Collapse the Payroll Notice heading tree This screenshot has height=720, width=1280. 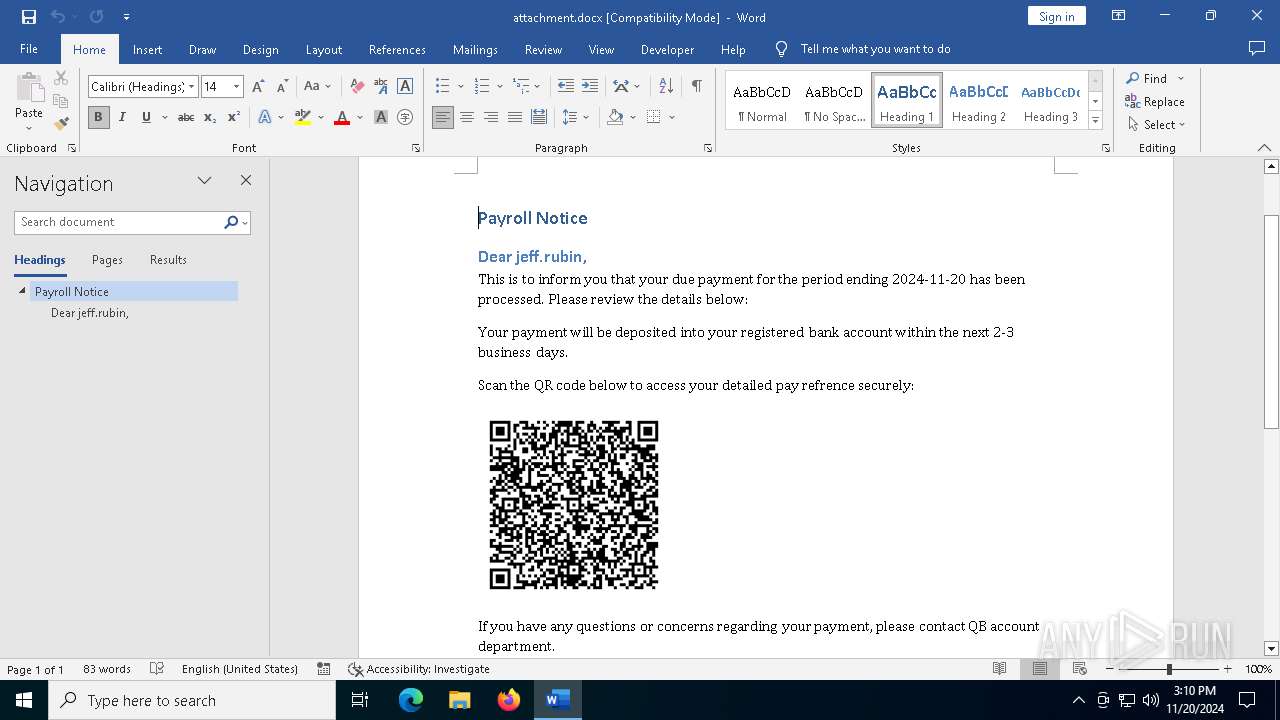pyautogui.click(x=22, y=291)
